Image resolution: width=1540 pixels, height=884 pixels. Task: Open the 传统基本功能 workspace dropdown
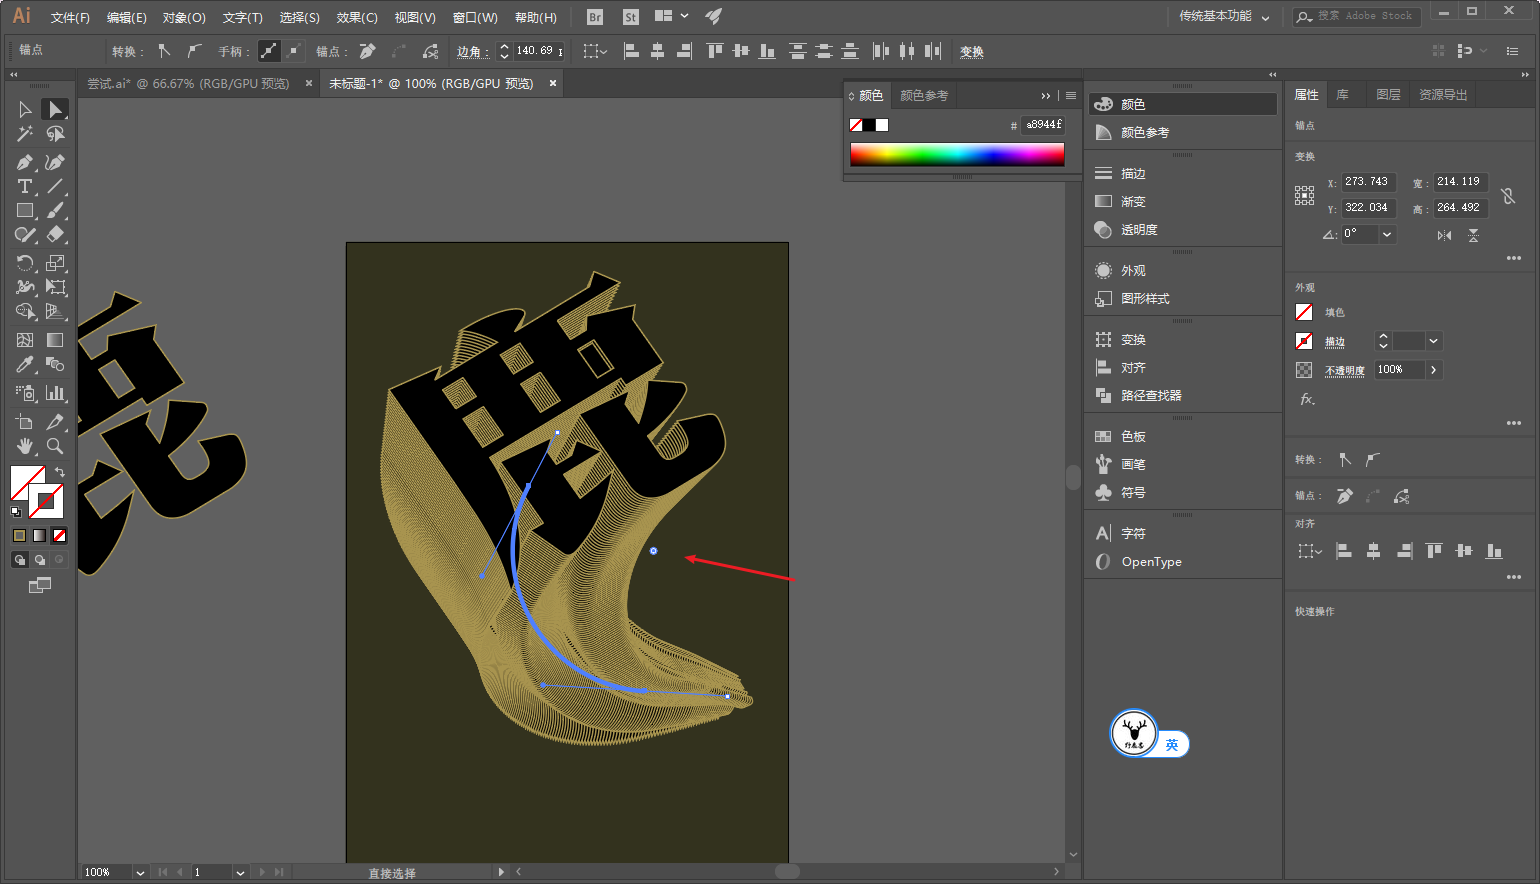click(x=1224, y=16)
